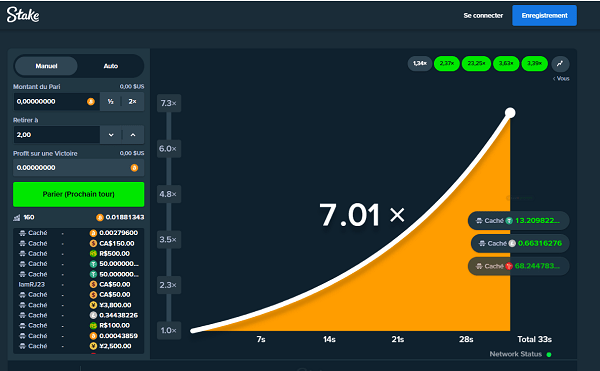The height and width of the screenshot is (371, 600).
Task: Click the litecoin icon next to 0.66316276
Action: pos(512,243)
